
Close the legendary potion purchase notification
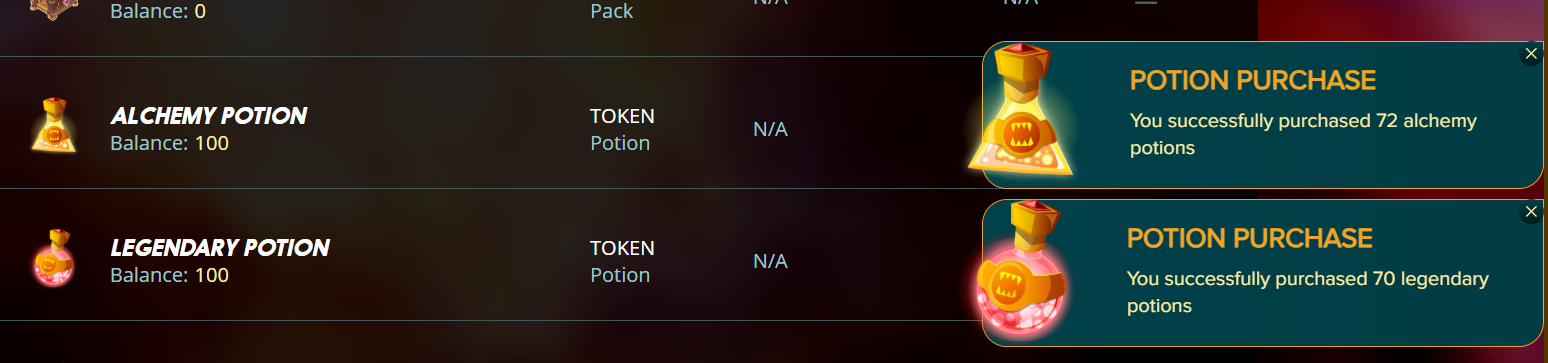coord(1531,212)
